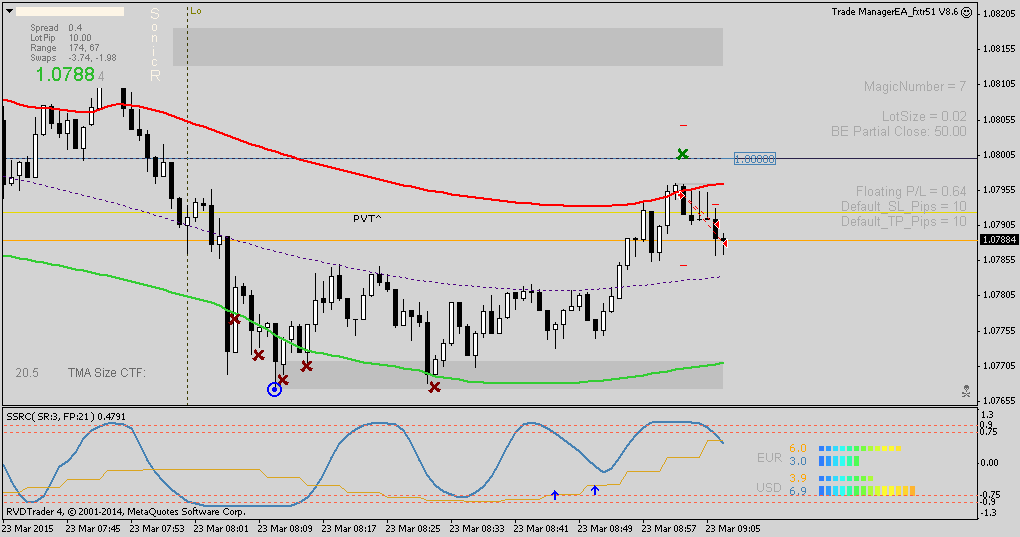Click the USD currency label
Image resolution: width=1020 pixels, height=537 pixels.
tap(769, 487)
